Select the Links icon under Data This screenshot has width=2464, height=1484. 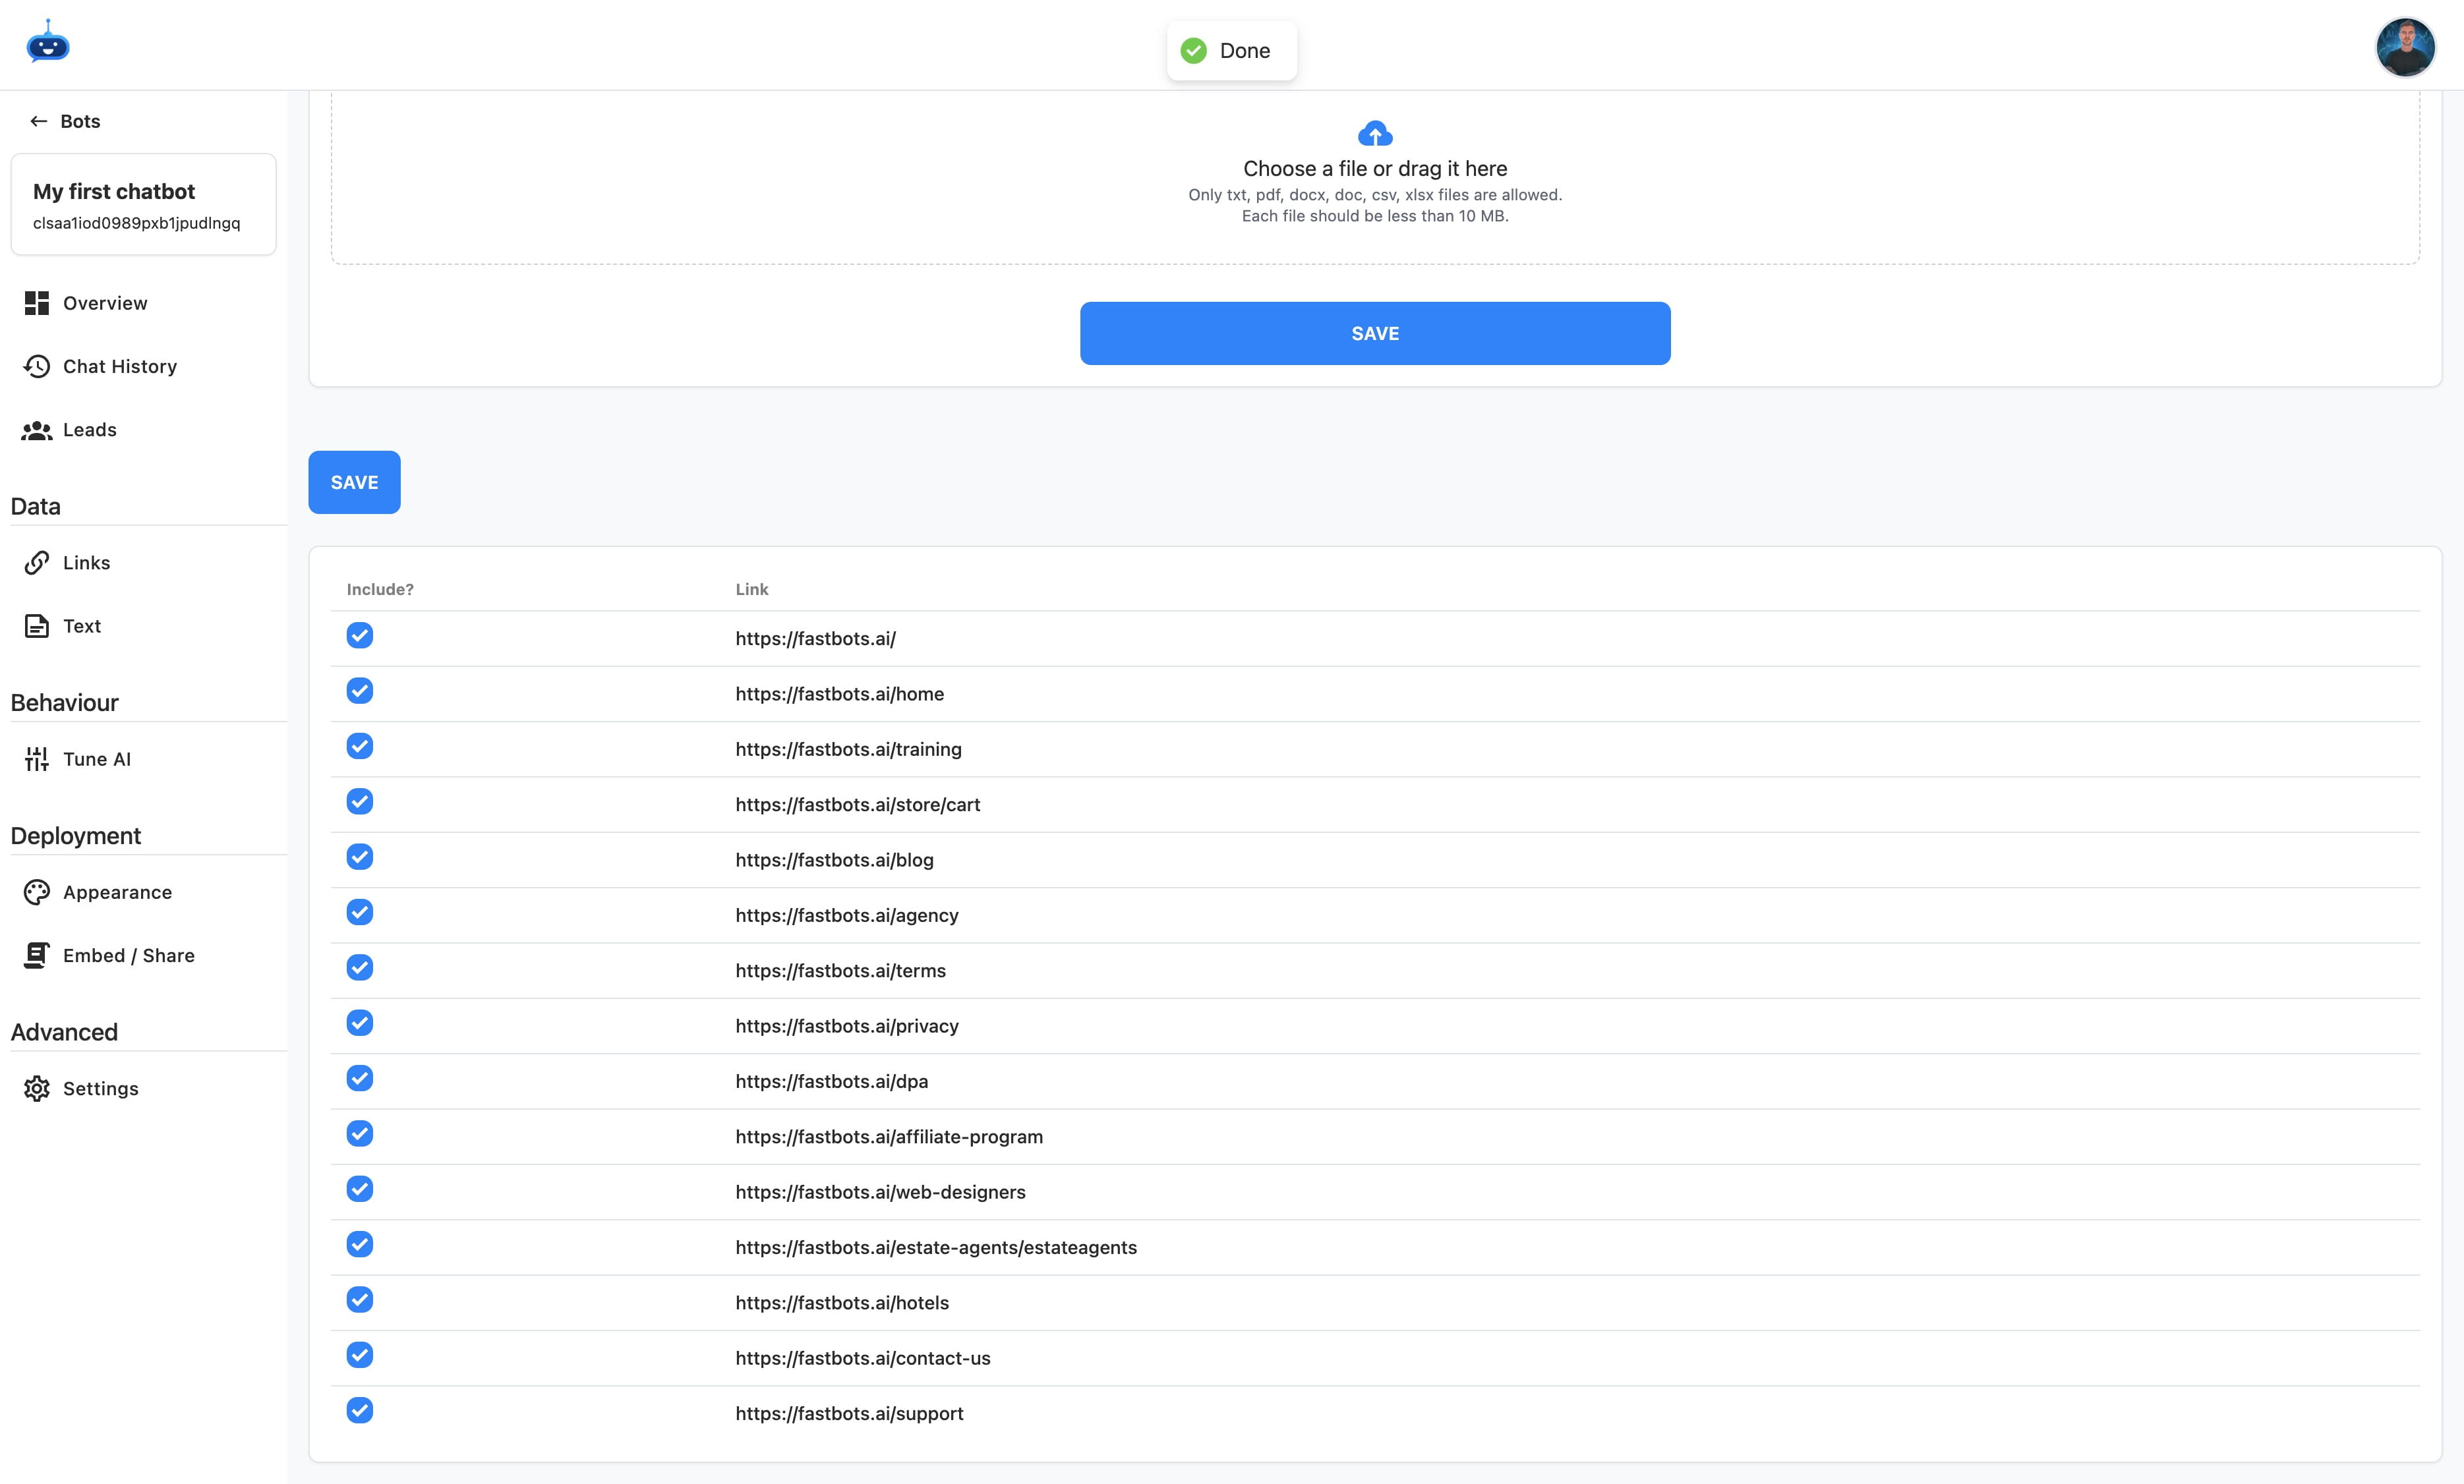36,562
